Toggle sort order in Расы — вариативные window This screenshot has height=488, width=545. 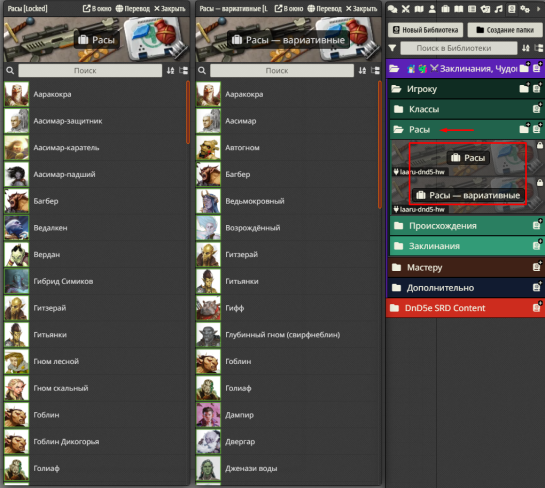tap(362, 71)
